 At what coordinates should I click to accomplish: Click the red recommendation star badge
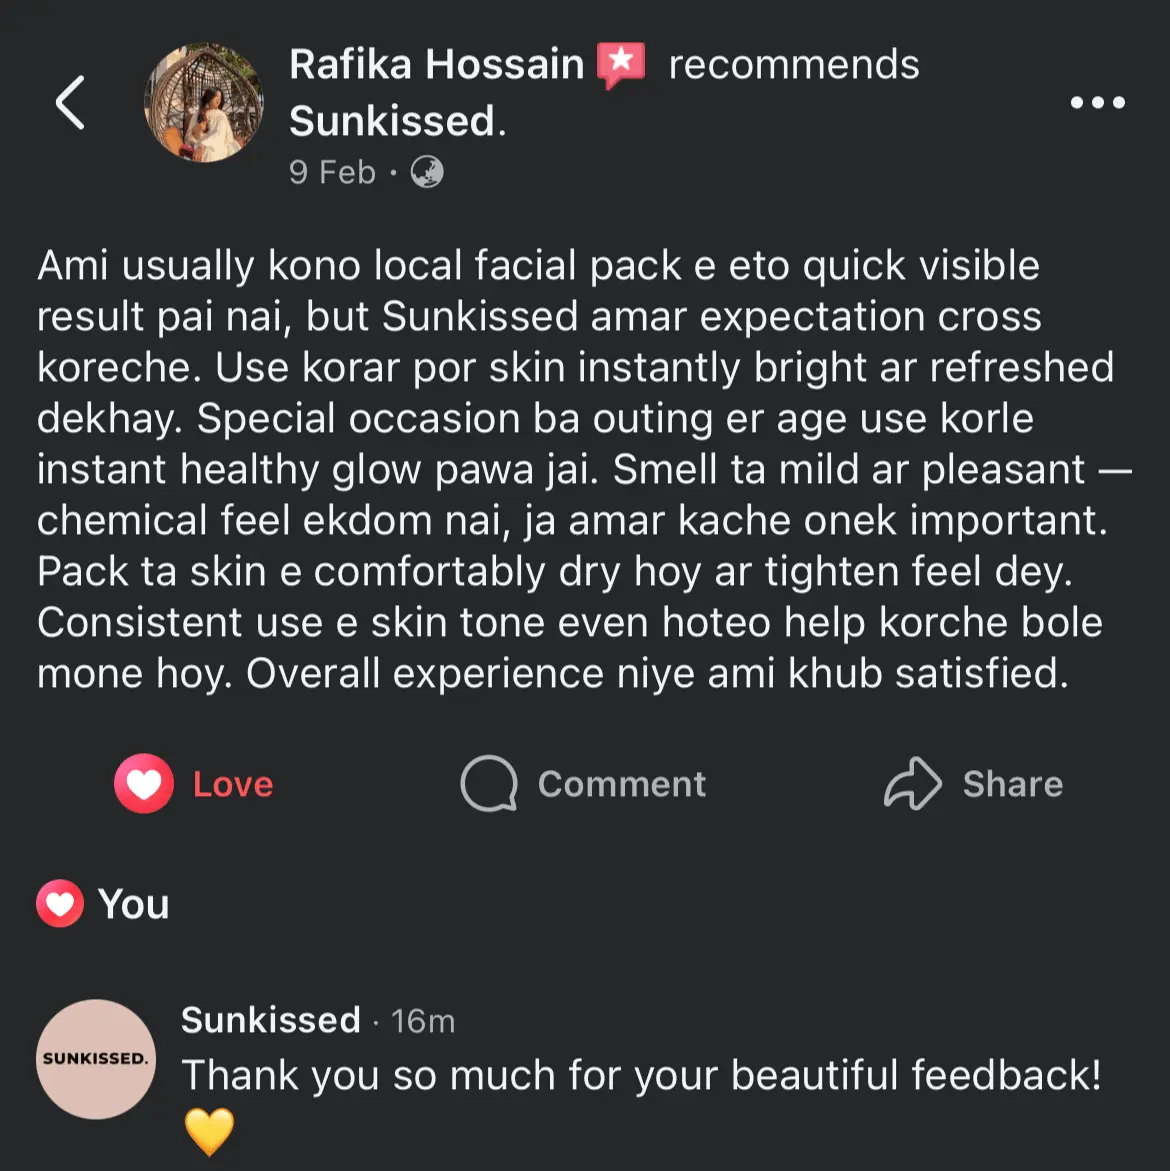[621, 65]
